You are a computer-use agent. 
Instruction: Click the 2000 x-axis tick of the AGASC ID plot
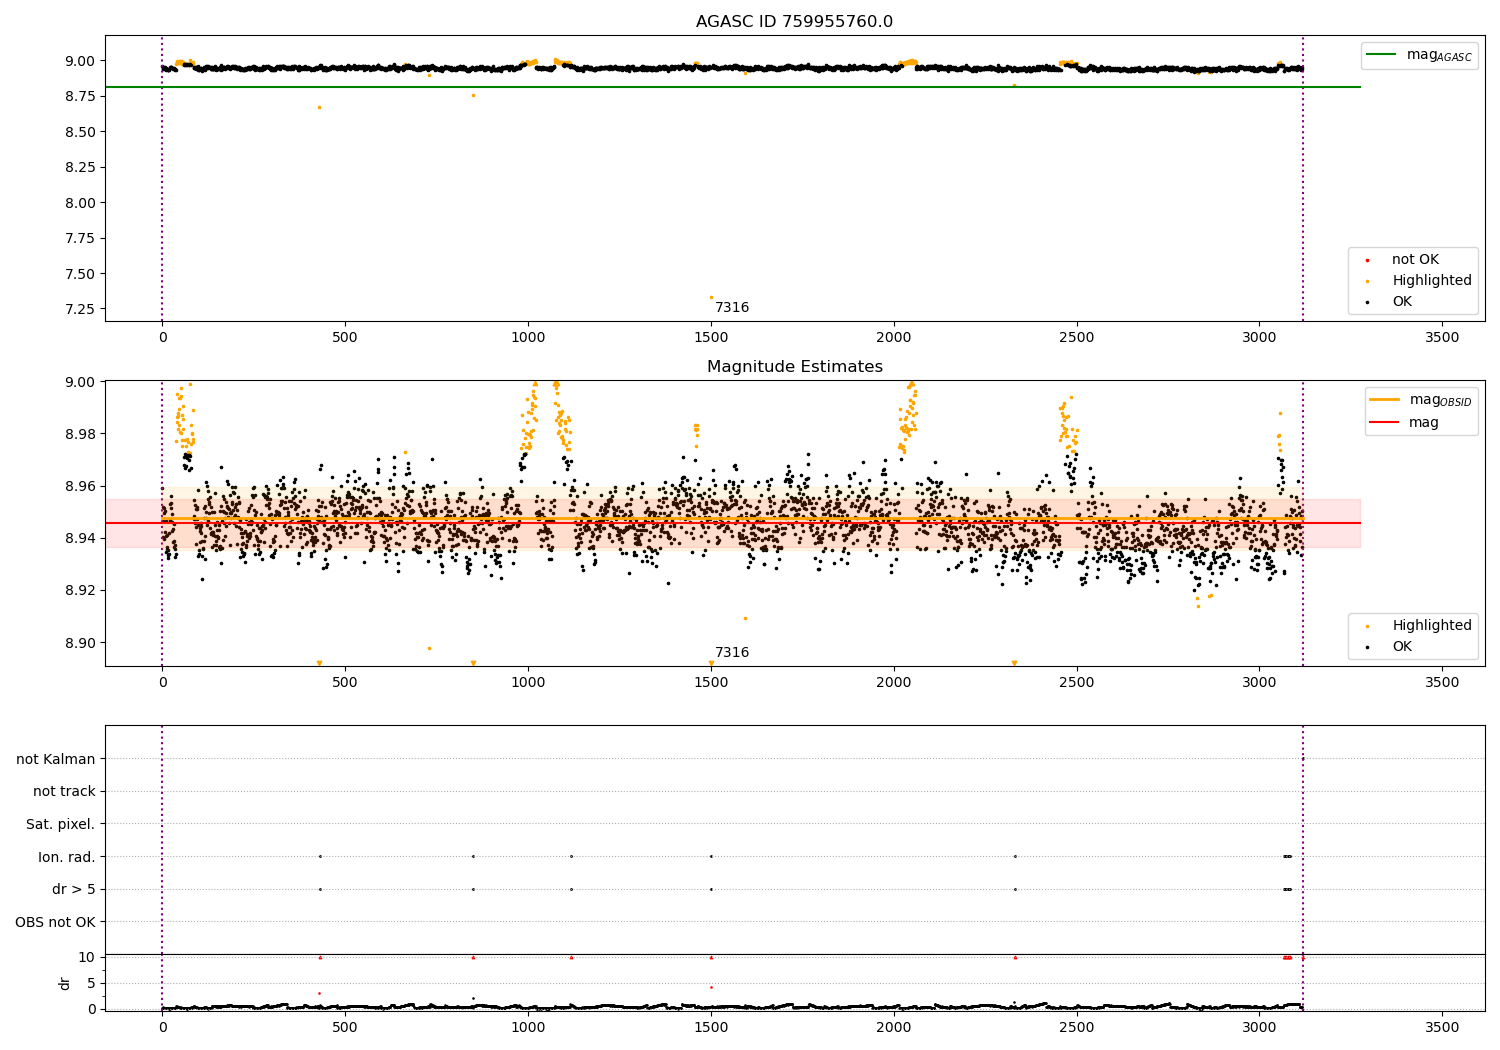893,337
